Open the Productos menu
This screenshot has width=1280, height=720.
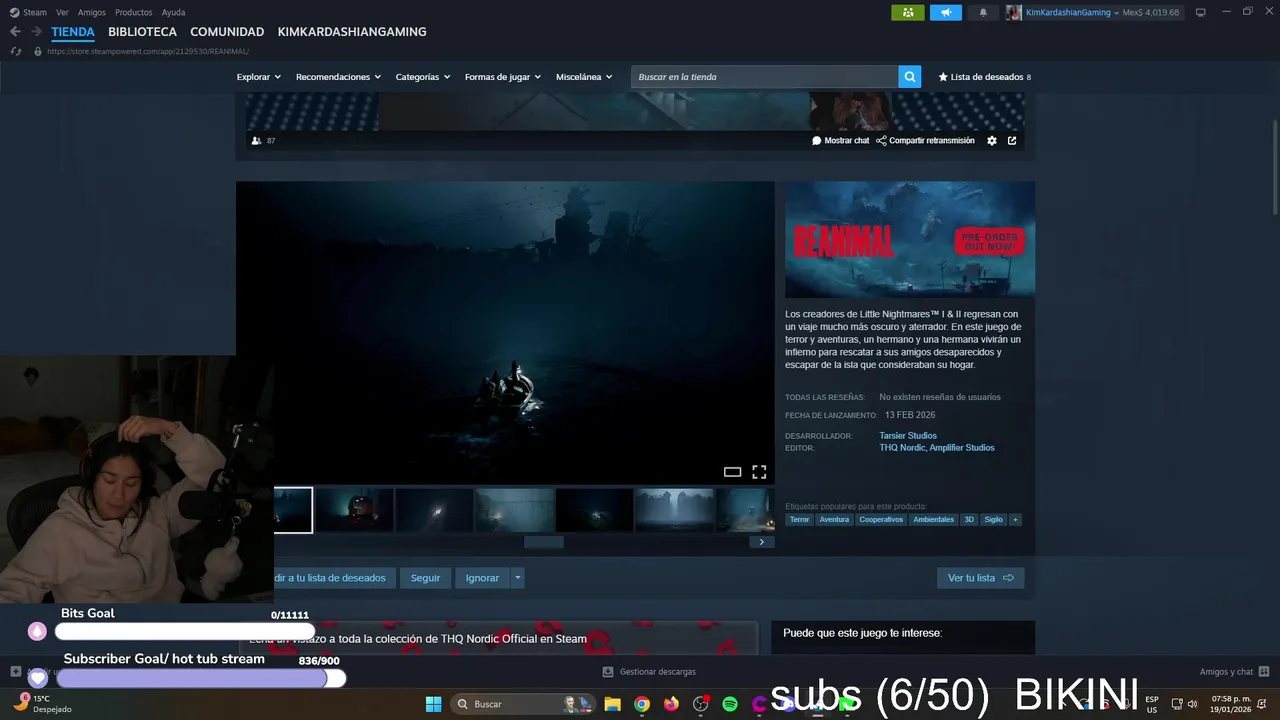coord(134,12)
